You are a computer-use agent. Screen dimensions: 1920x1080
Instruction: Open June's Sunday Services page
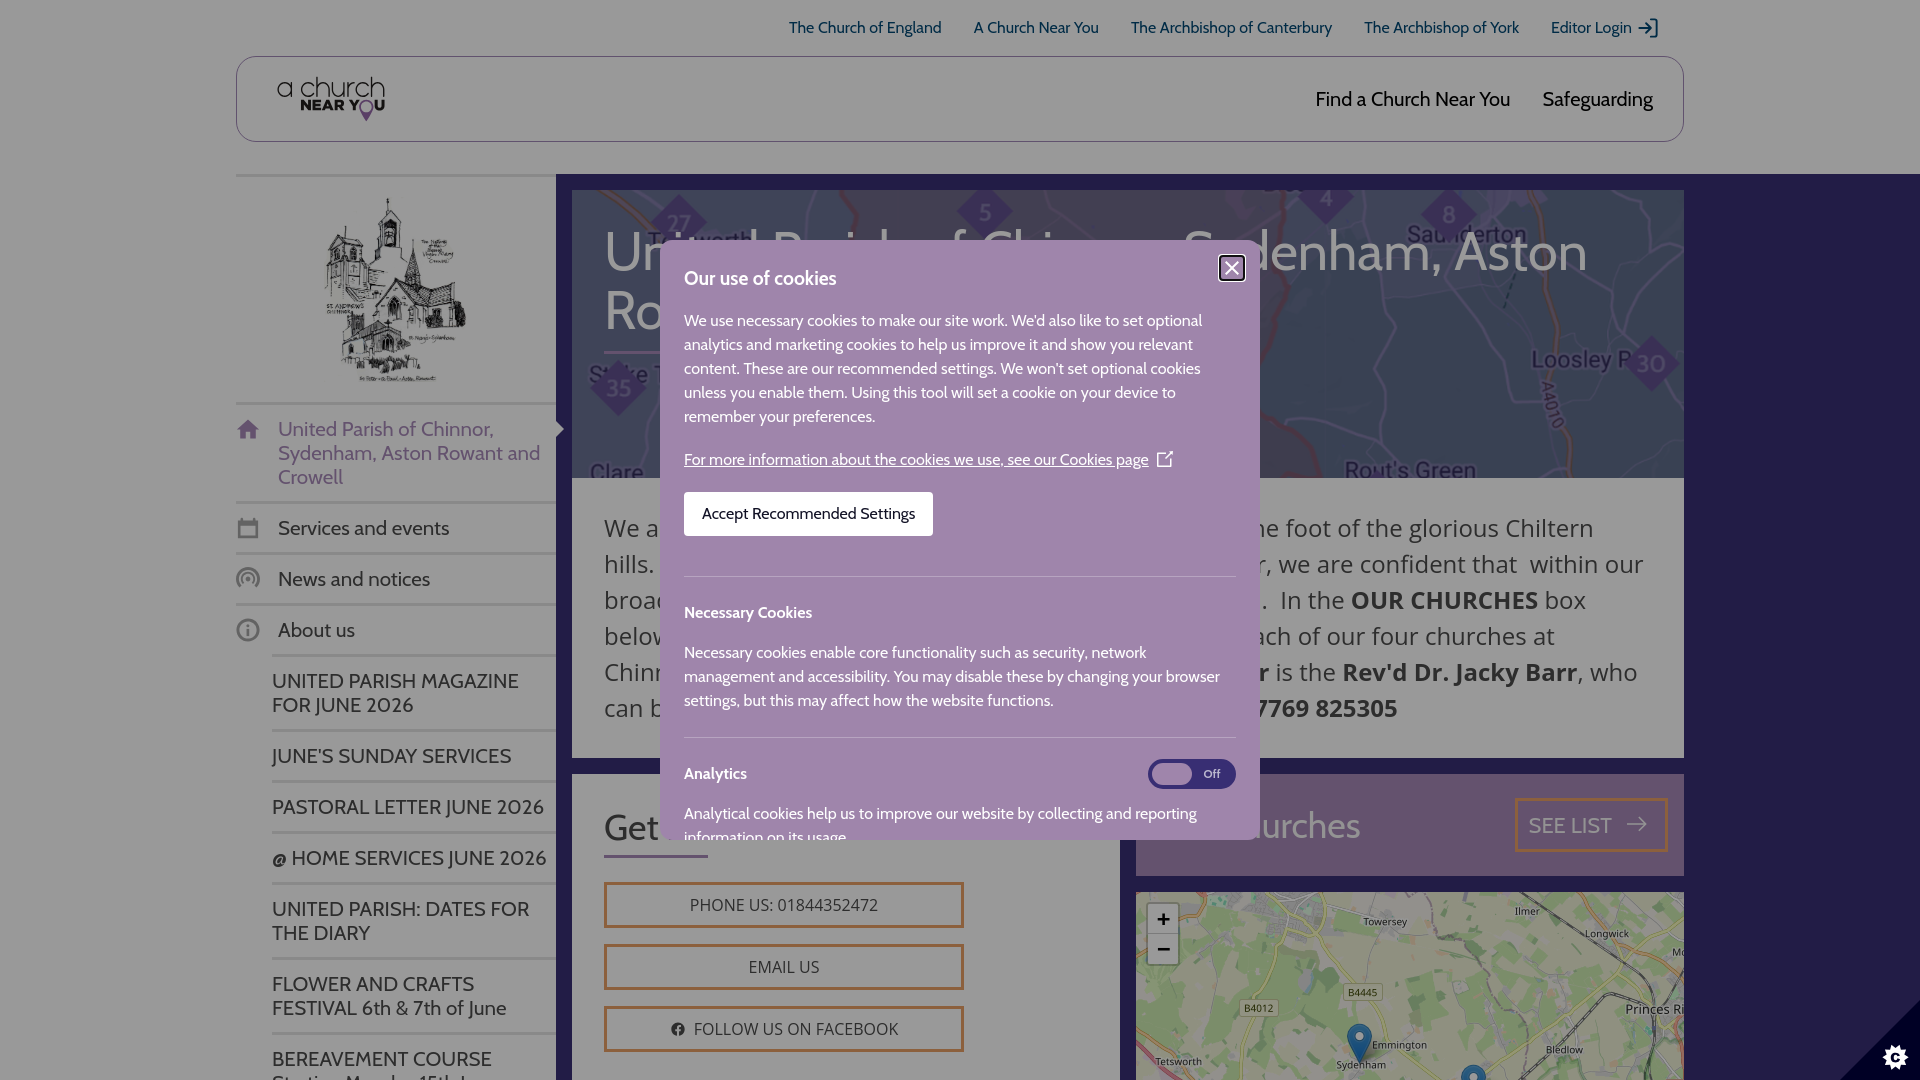pos(391,756)
